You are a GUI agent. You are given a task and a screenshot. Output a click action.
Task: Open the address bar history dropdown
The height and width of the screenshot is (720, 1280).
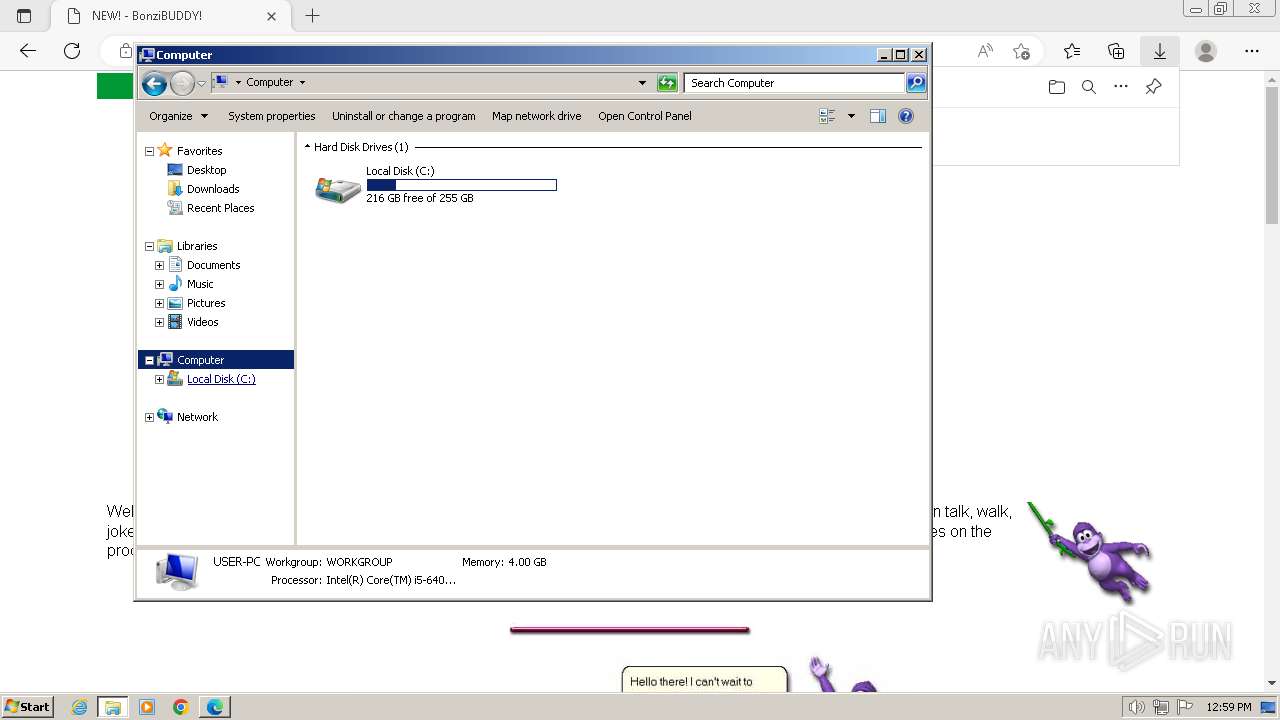642,83
